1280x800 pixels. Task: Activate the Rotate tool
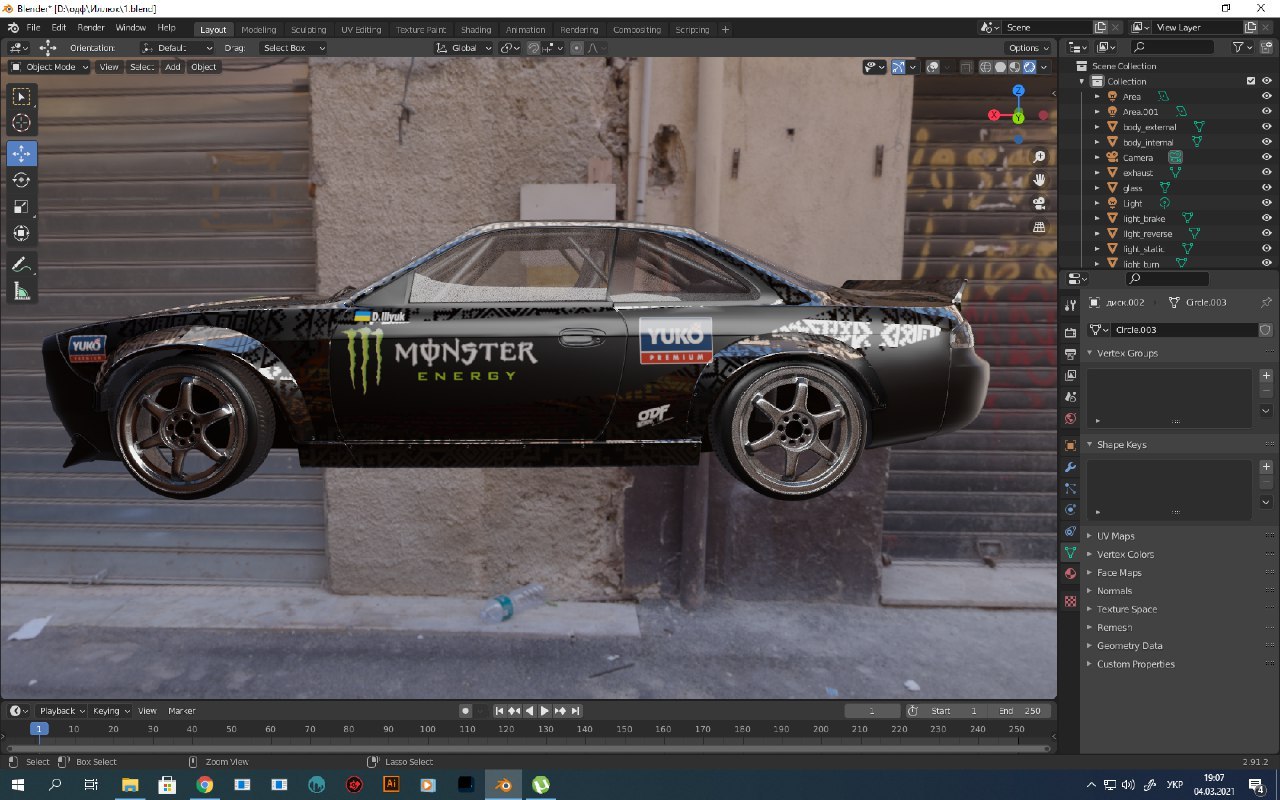coord(21,180)
